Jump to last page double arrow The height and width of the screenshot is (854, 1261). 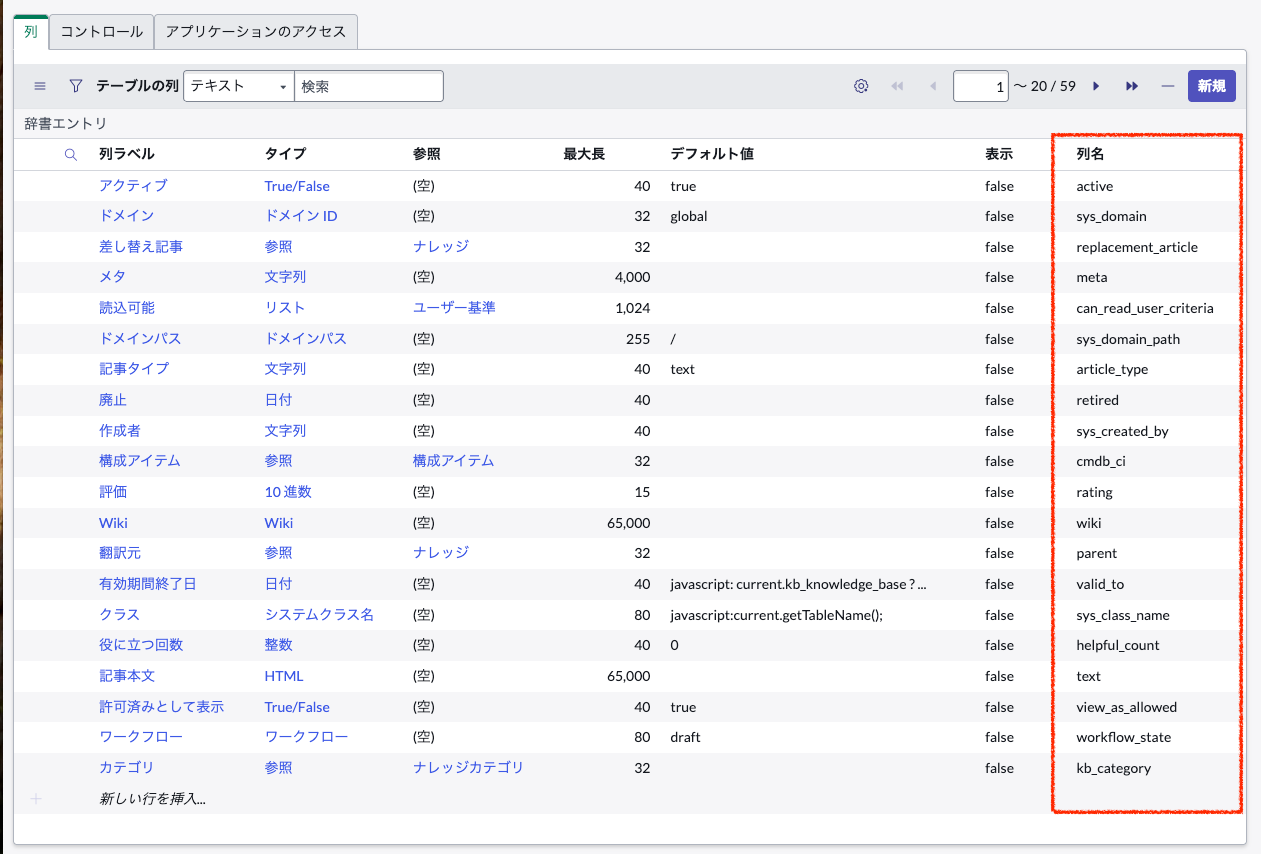point(1132,86)
